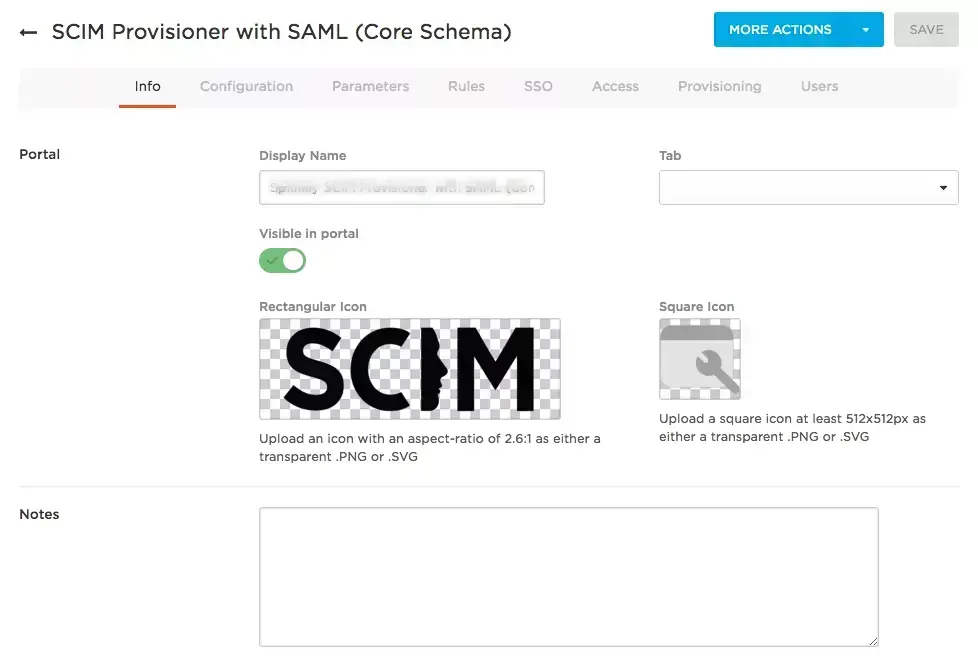This screenshot has height=668, width=978.
Task: Grab the Notes textarea resize handle
Action: pyautogui.click(x=873, y=641)
